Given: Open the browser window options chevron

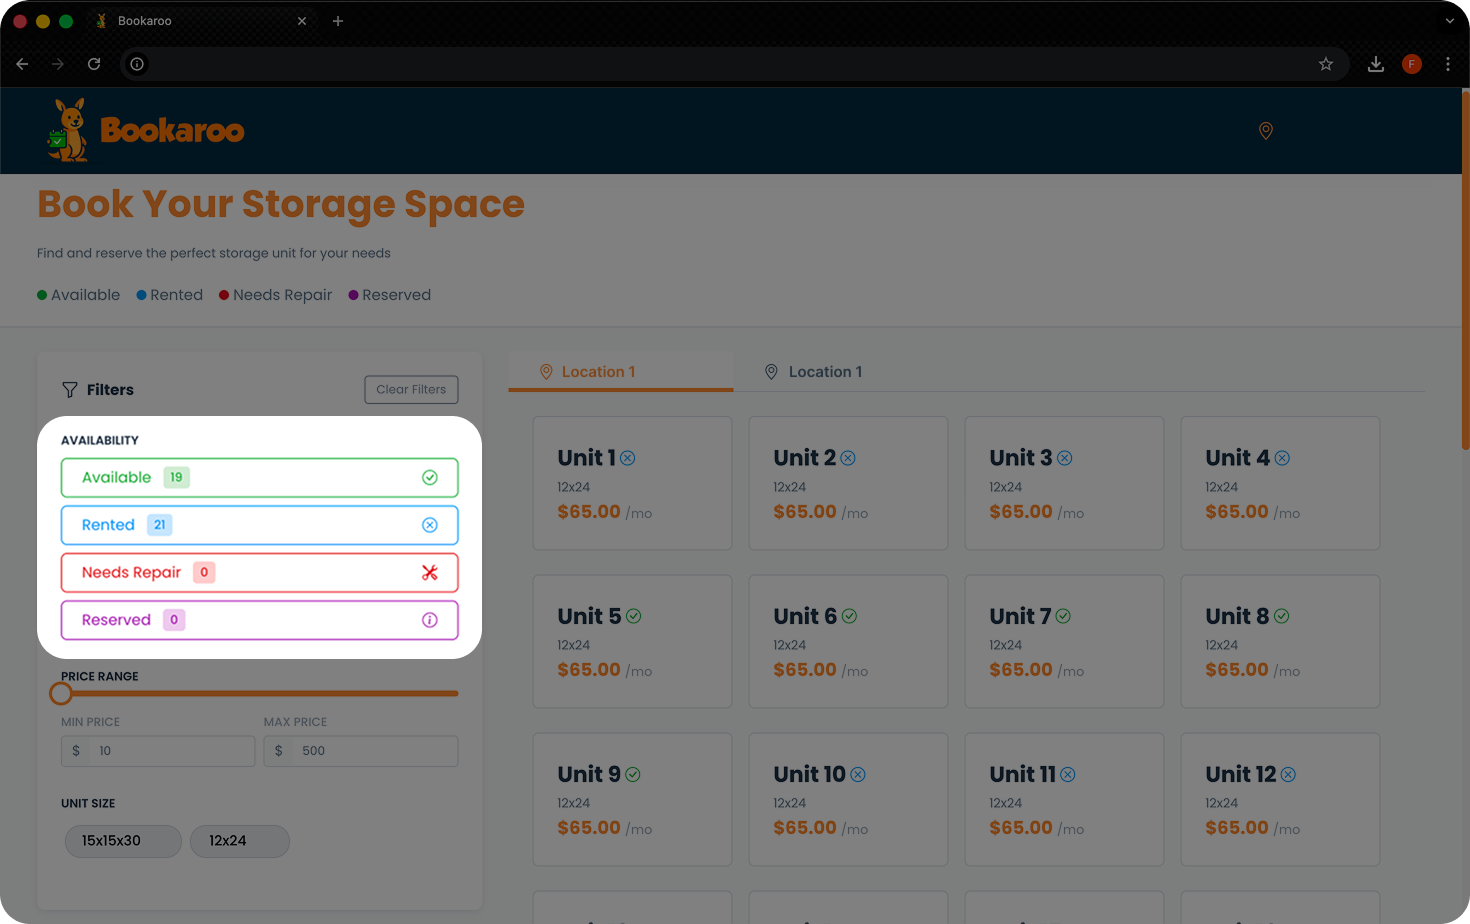Looking at the screenshot, I should point(1449,20).
